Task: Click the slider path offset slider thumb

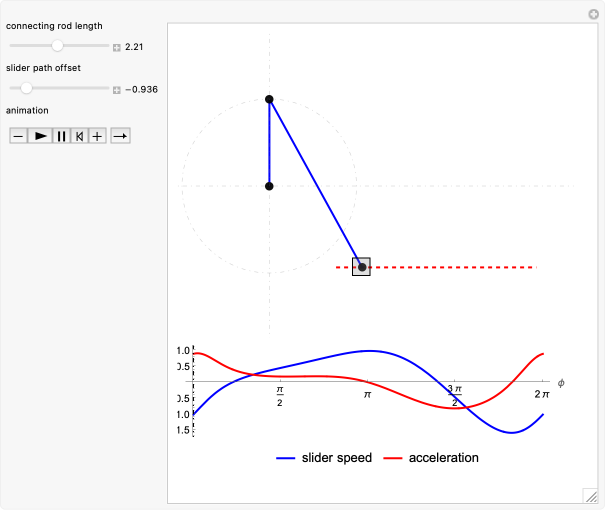Action: (26, 88)
